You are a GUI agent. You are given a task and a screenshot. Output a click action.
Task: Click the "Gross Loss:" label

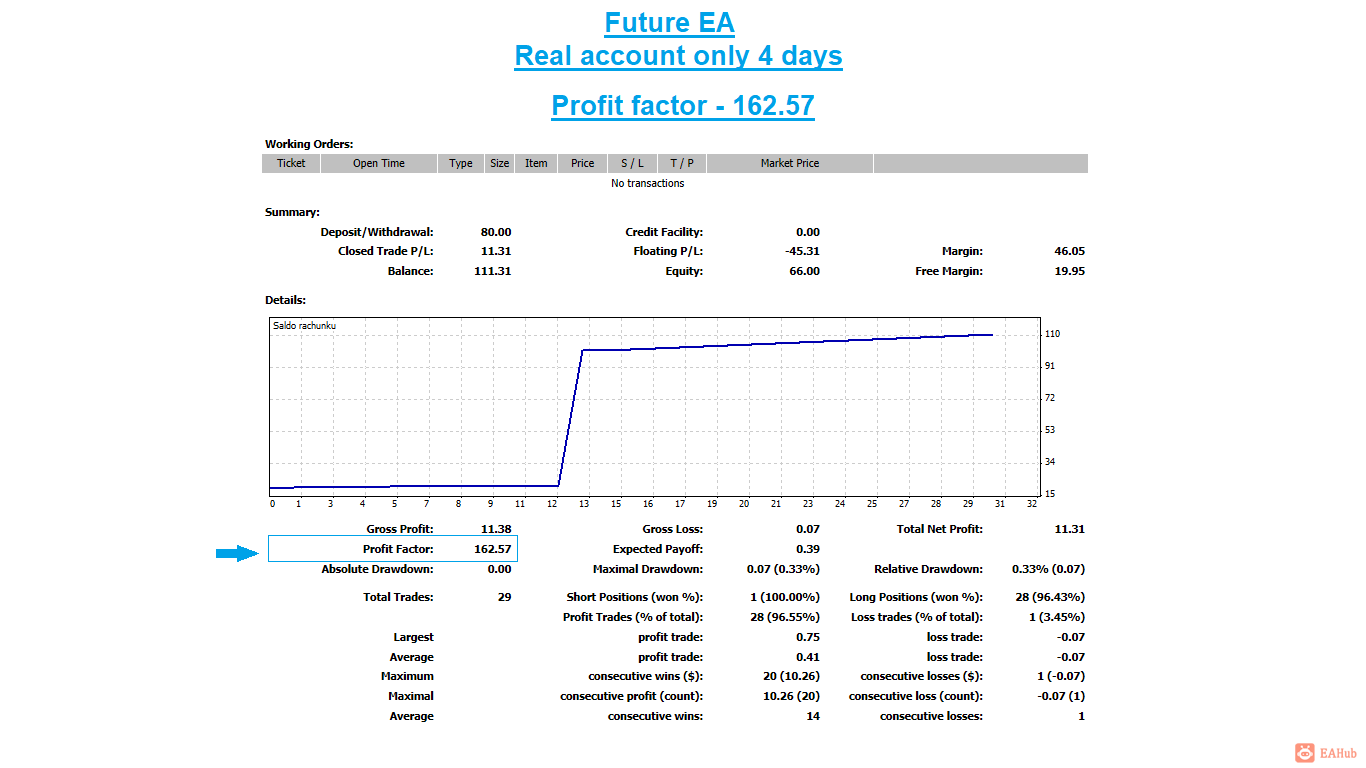[x=672, y=529]
